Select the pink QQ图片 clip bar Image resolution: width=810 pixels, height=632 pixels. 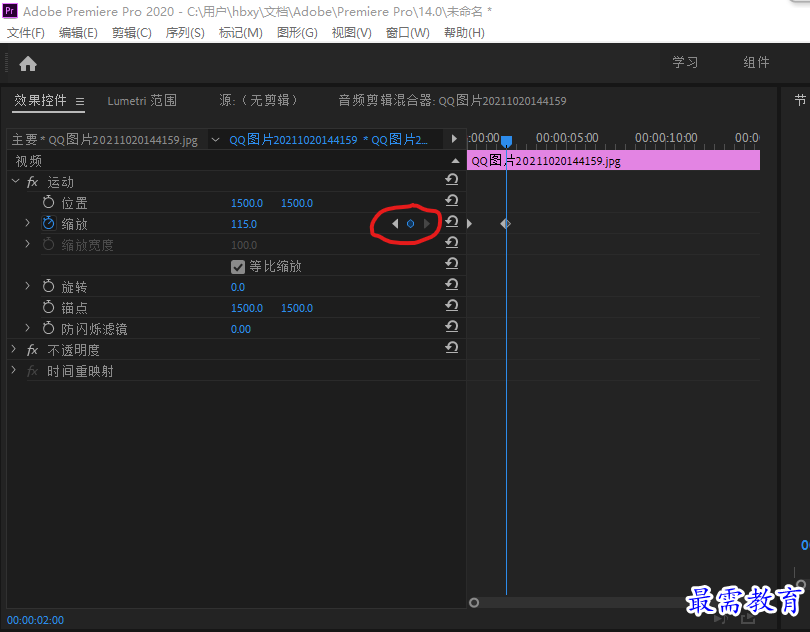click(613, 161)
